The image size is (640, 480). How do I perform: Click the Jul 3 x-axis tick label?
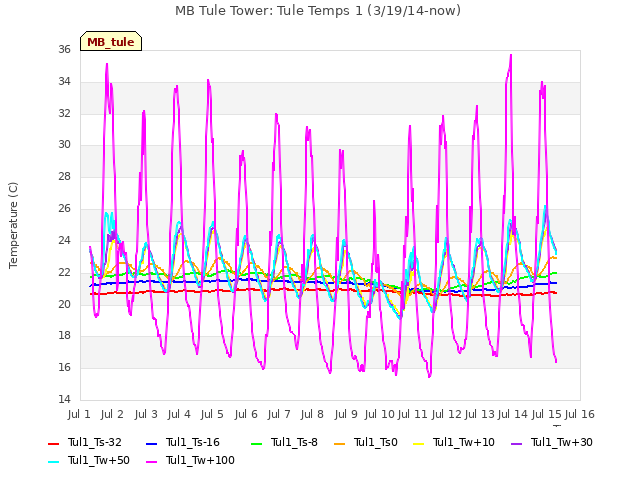(146, 414)
